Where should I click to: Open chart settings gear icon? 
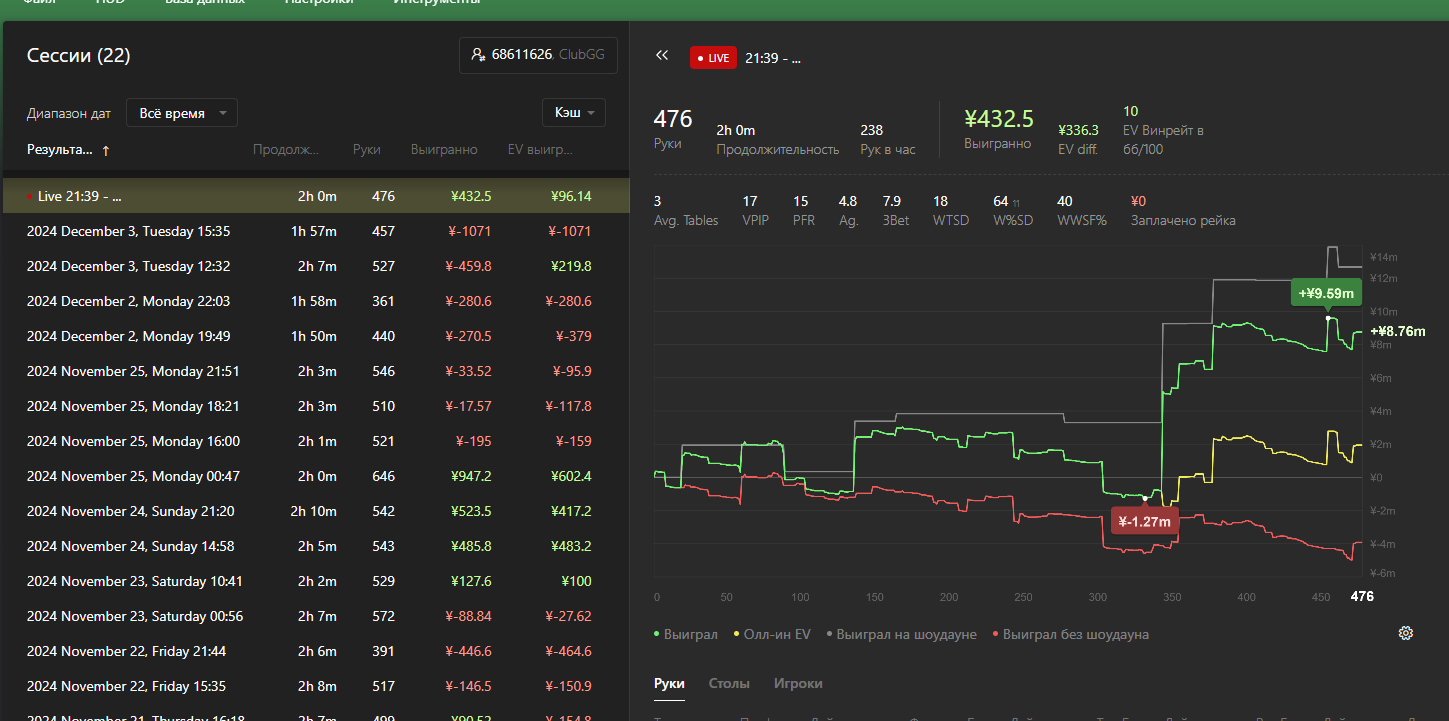click(1405, 633)
